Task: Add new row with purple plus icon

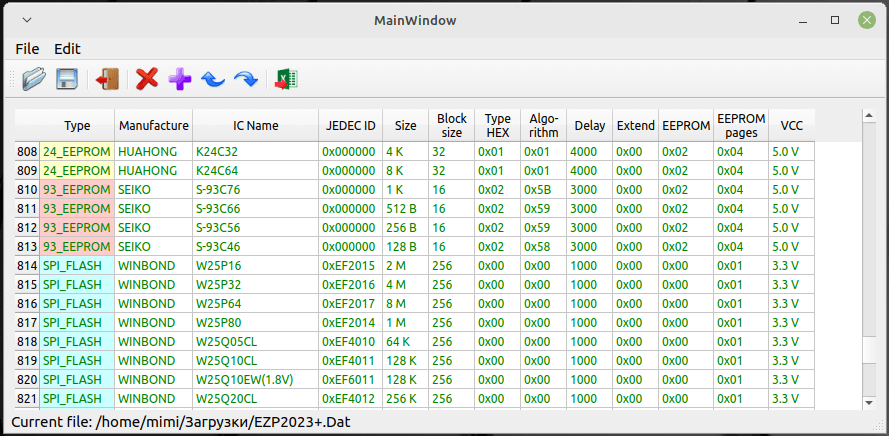Action: 180,79
